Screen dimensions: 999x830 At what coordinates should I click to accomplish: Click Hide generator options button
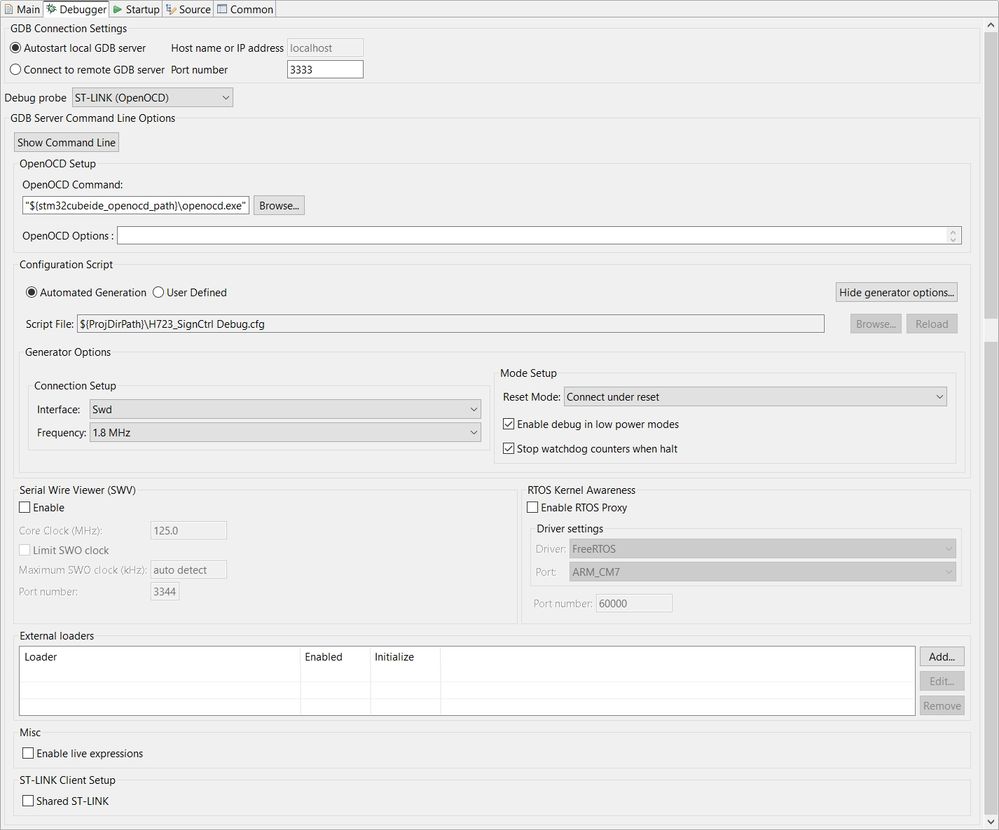point(896,292)
